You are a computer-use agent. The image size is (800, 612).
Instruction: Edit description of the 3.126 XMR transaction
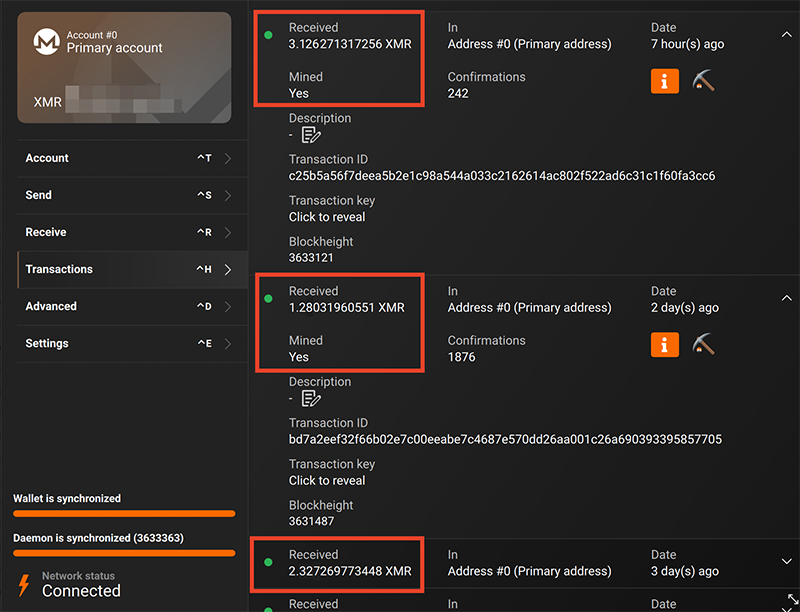tap(311, 135)
